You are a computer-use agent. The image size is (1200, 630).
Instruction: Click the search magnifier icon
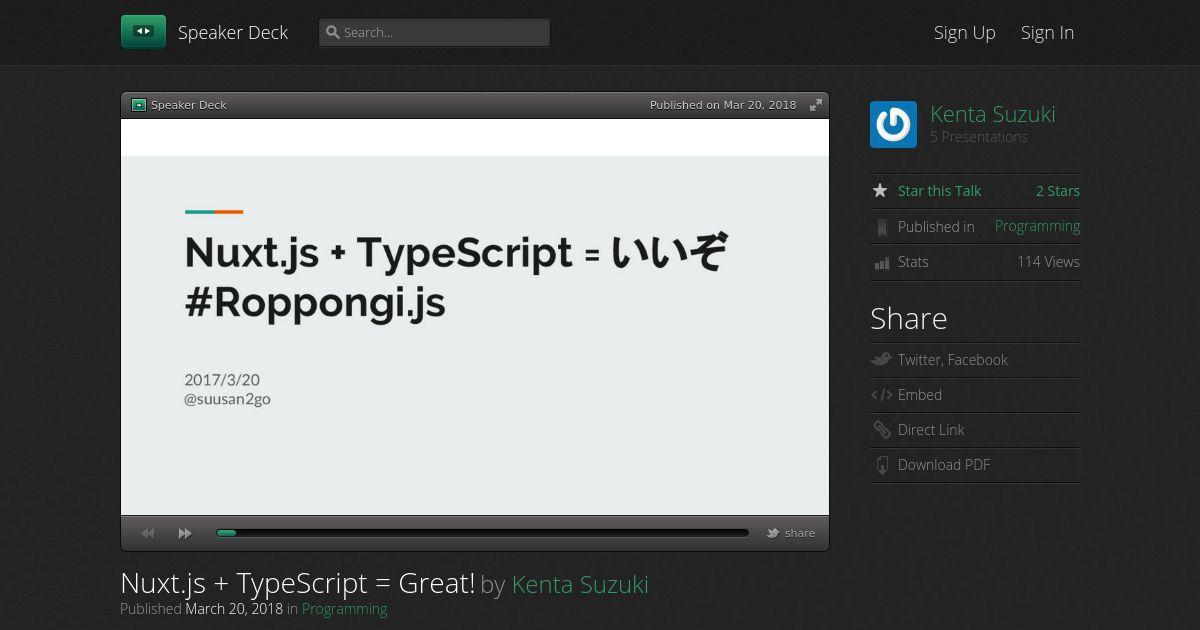pyautogui.click(x=333, y=32)
